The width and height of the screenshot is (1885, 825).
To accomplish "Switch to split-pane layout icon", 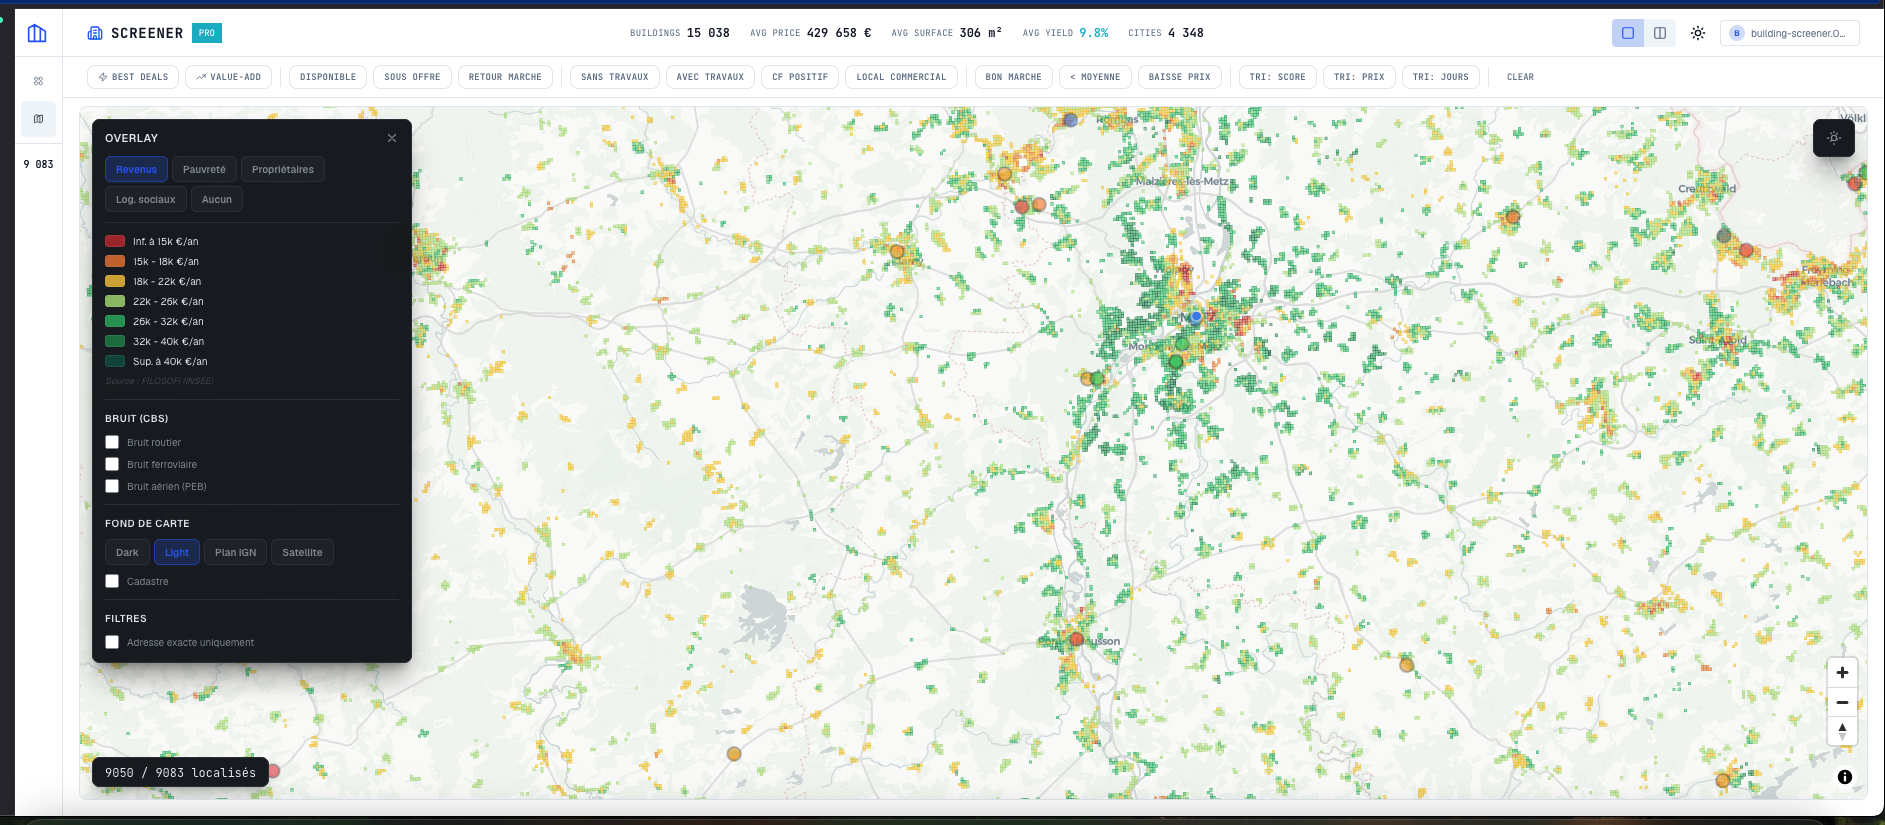I will pyautogui.click(x=1660, y=33).
